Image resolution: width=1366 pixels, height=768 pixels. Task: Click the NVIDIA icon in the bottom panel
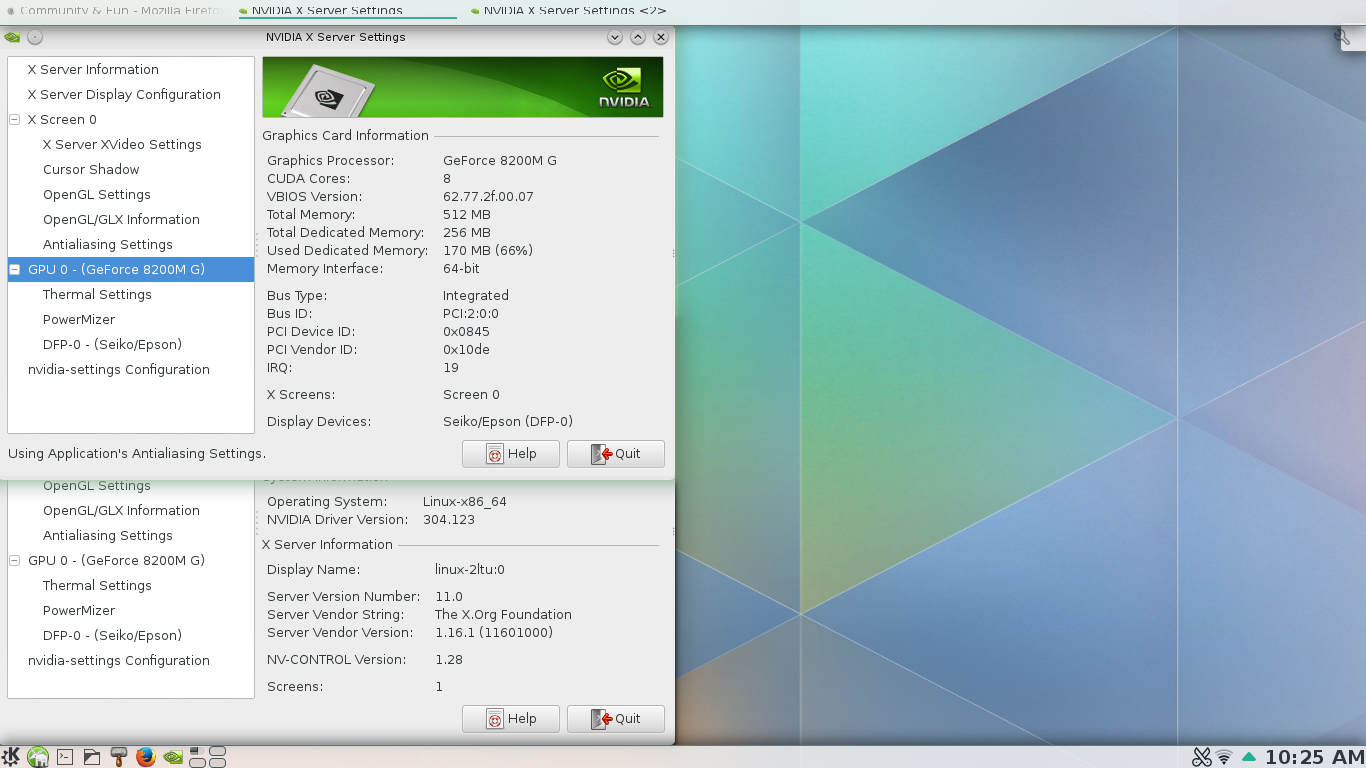pos(173,757)
